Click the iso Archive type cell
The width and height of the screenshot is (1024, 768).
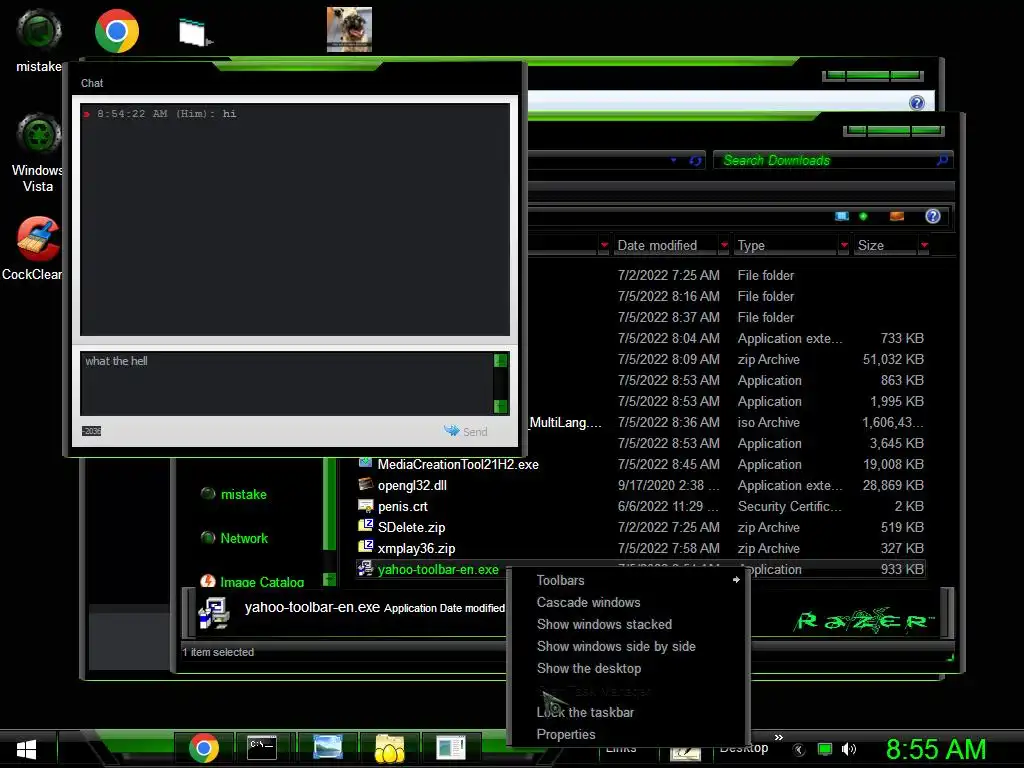769,423
